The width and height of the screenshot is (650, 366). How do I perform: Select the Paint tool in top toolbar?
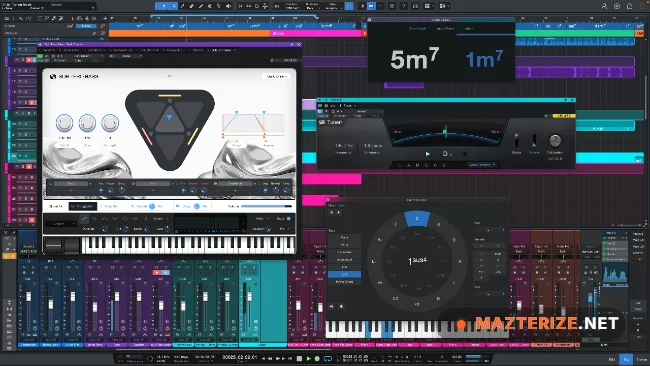(x=201, y=6)
